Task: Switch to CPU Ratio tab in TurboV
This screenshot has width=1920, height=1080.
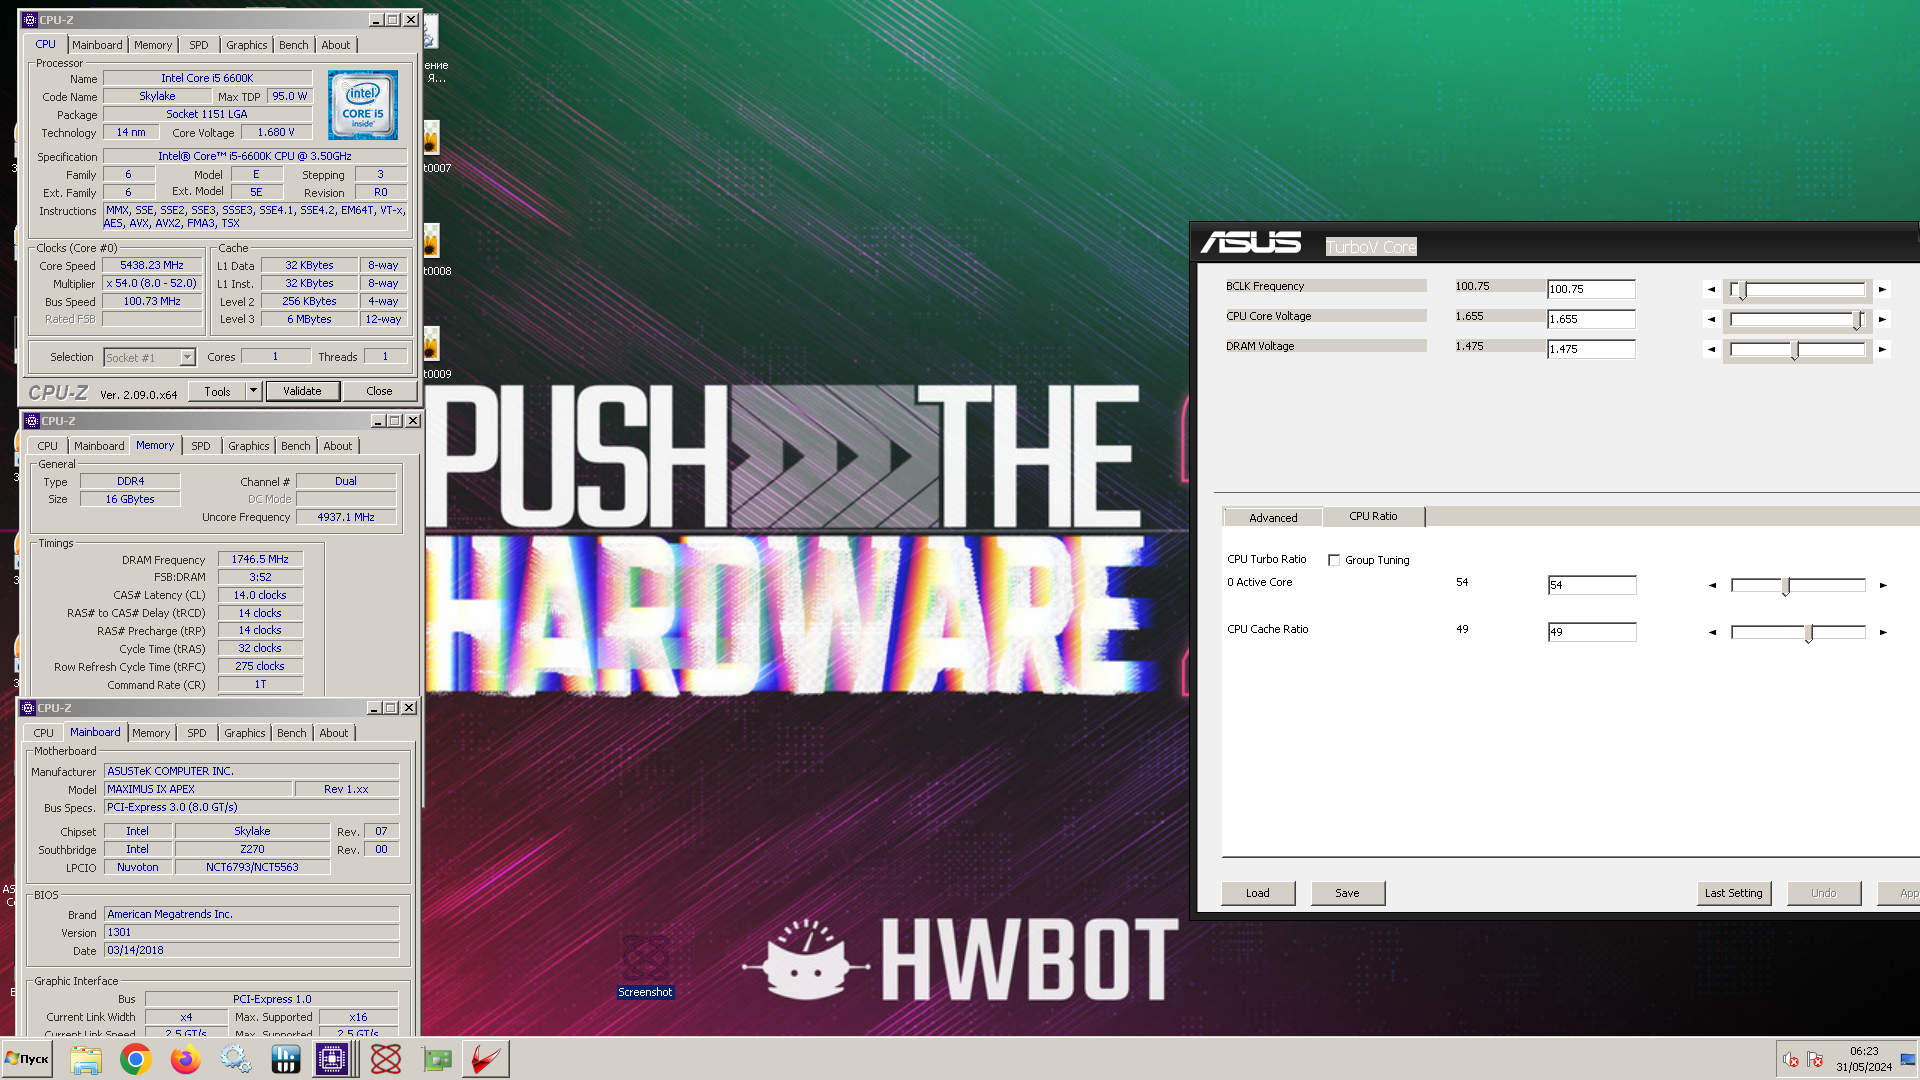Action: pyautogui.click(x=1373, y=517)
